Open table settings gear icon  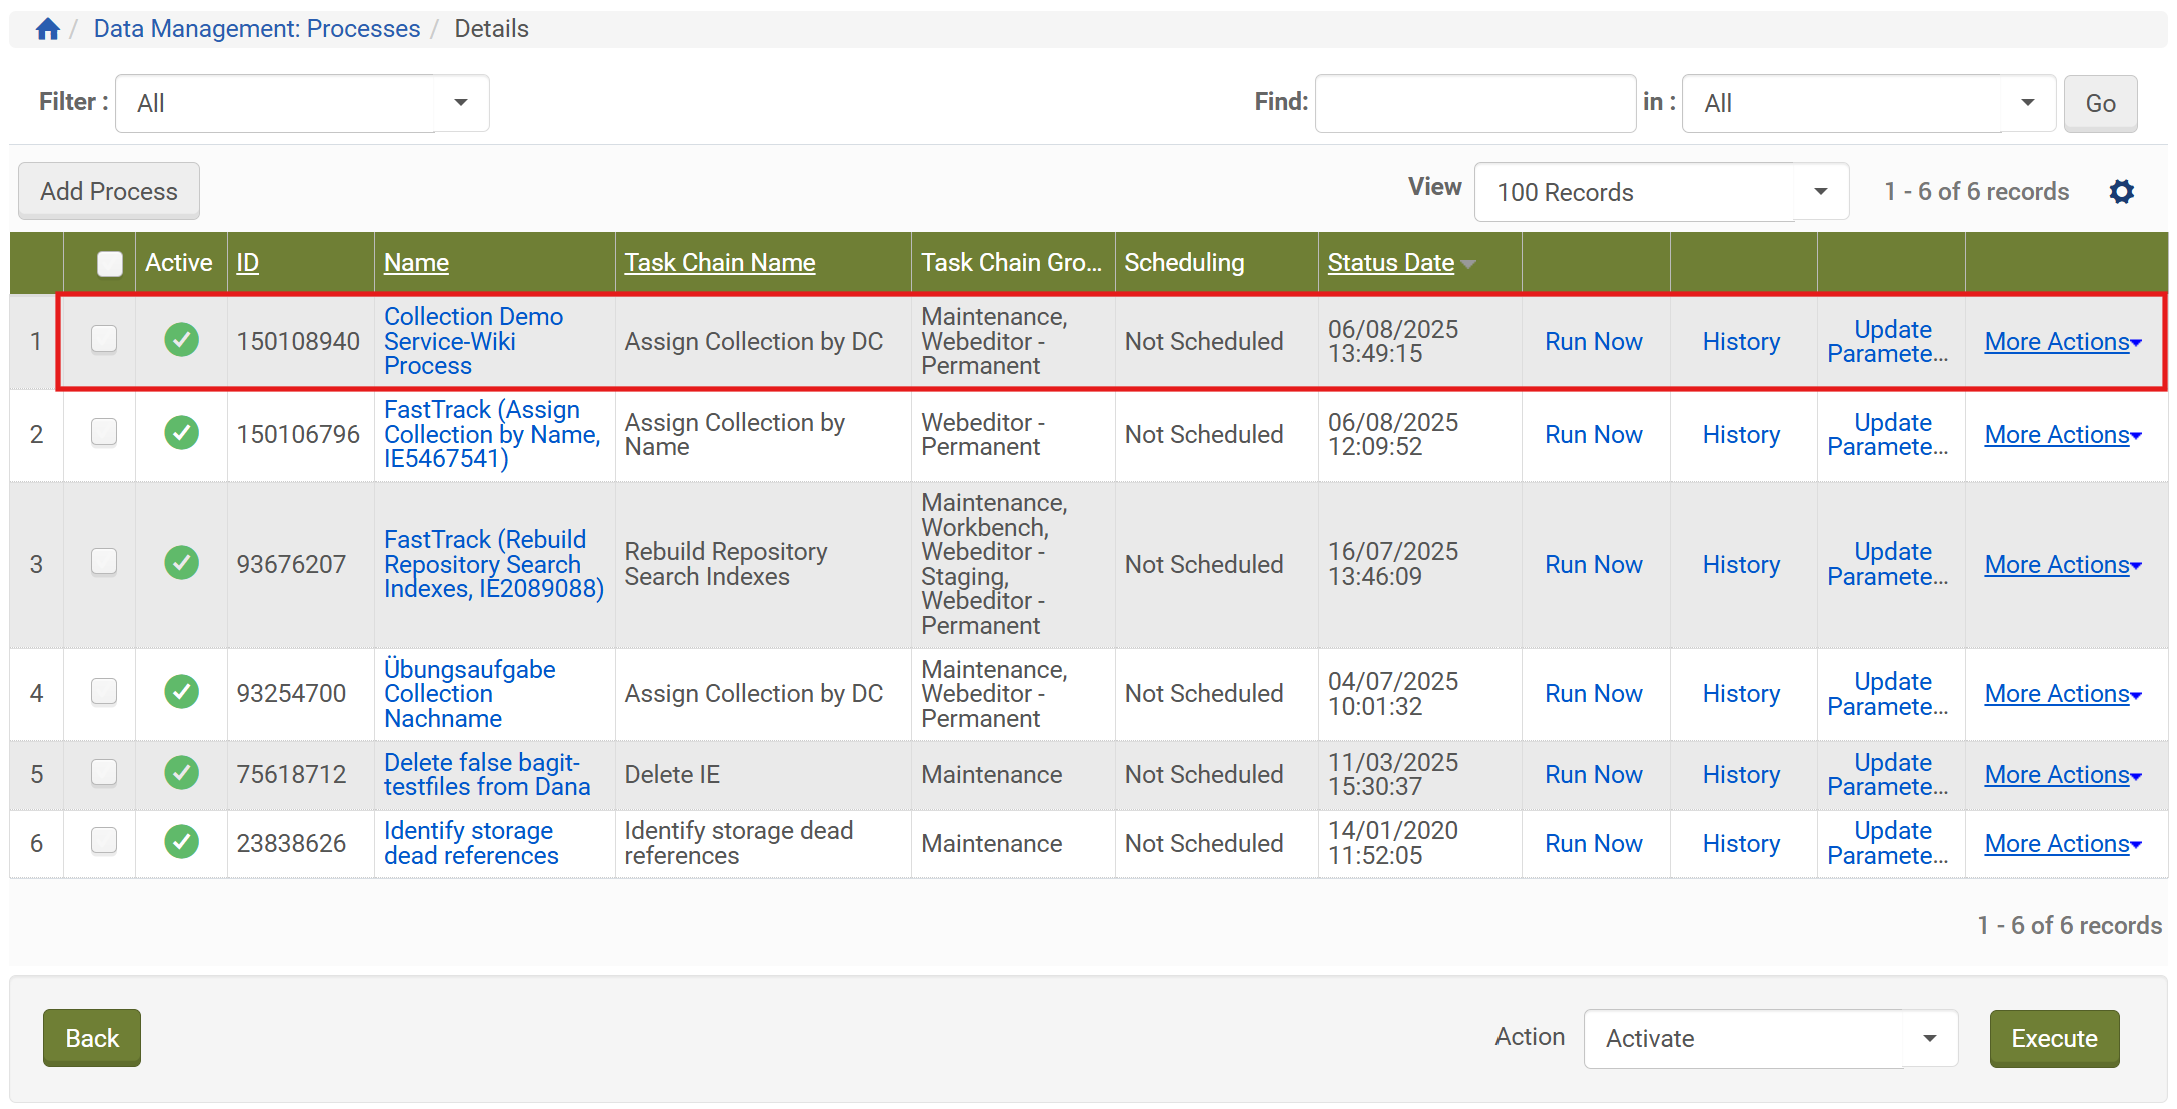(x=2121, y=192)
